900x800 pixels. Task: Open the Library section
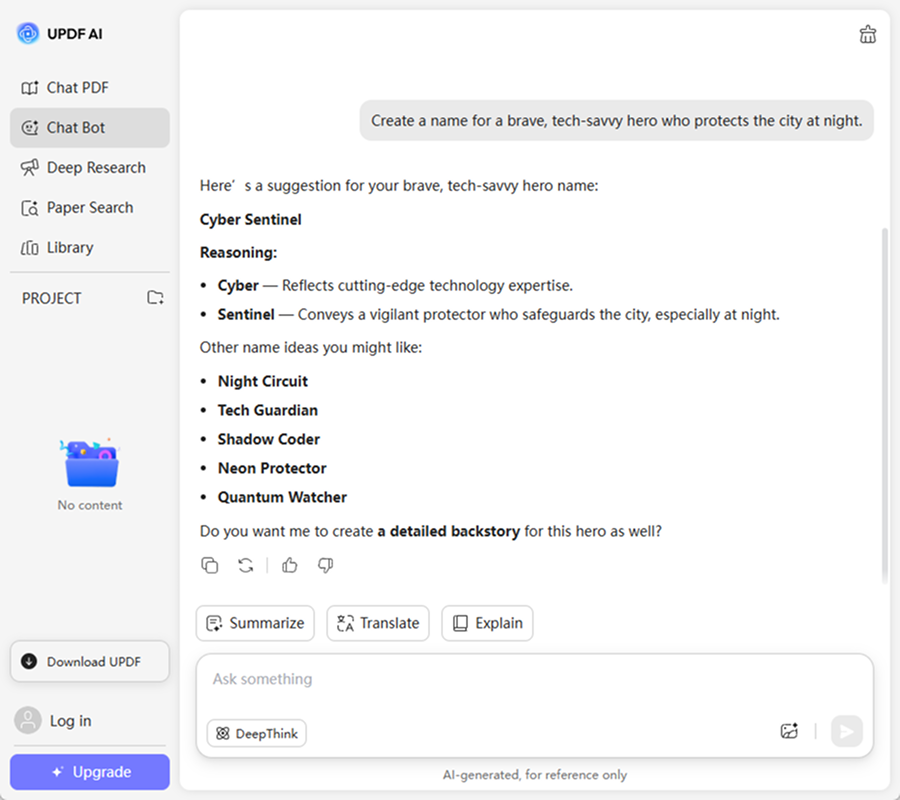pos(69,248)
